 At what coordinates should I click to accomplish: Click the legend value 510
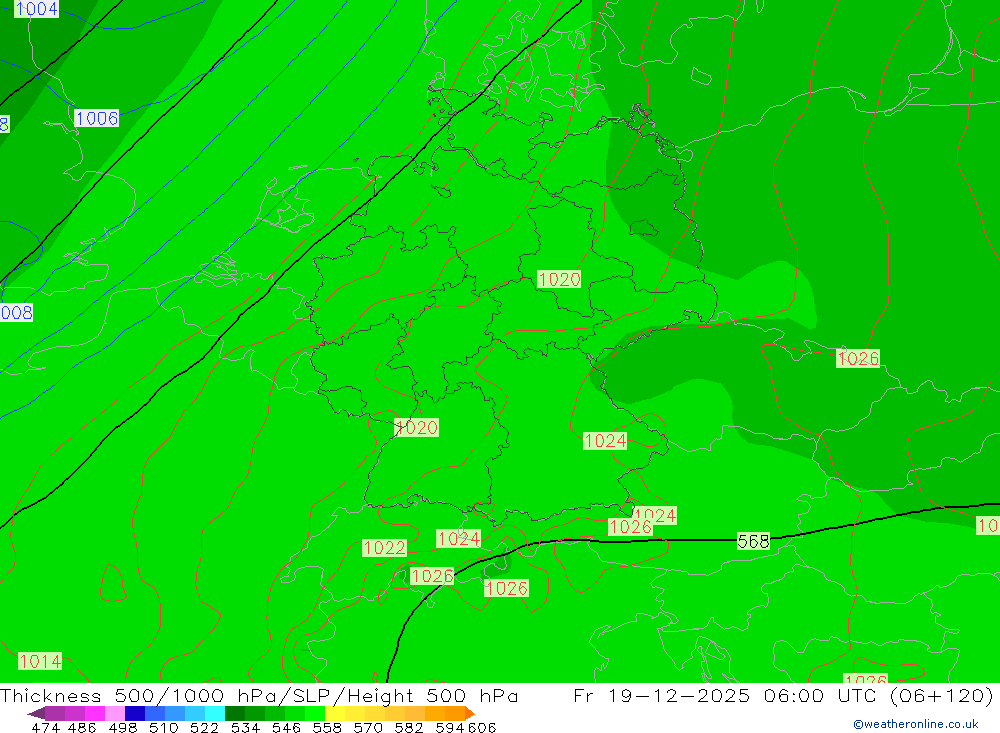pyautogui.click(x=164, y=727)
